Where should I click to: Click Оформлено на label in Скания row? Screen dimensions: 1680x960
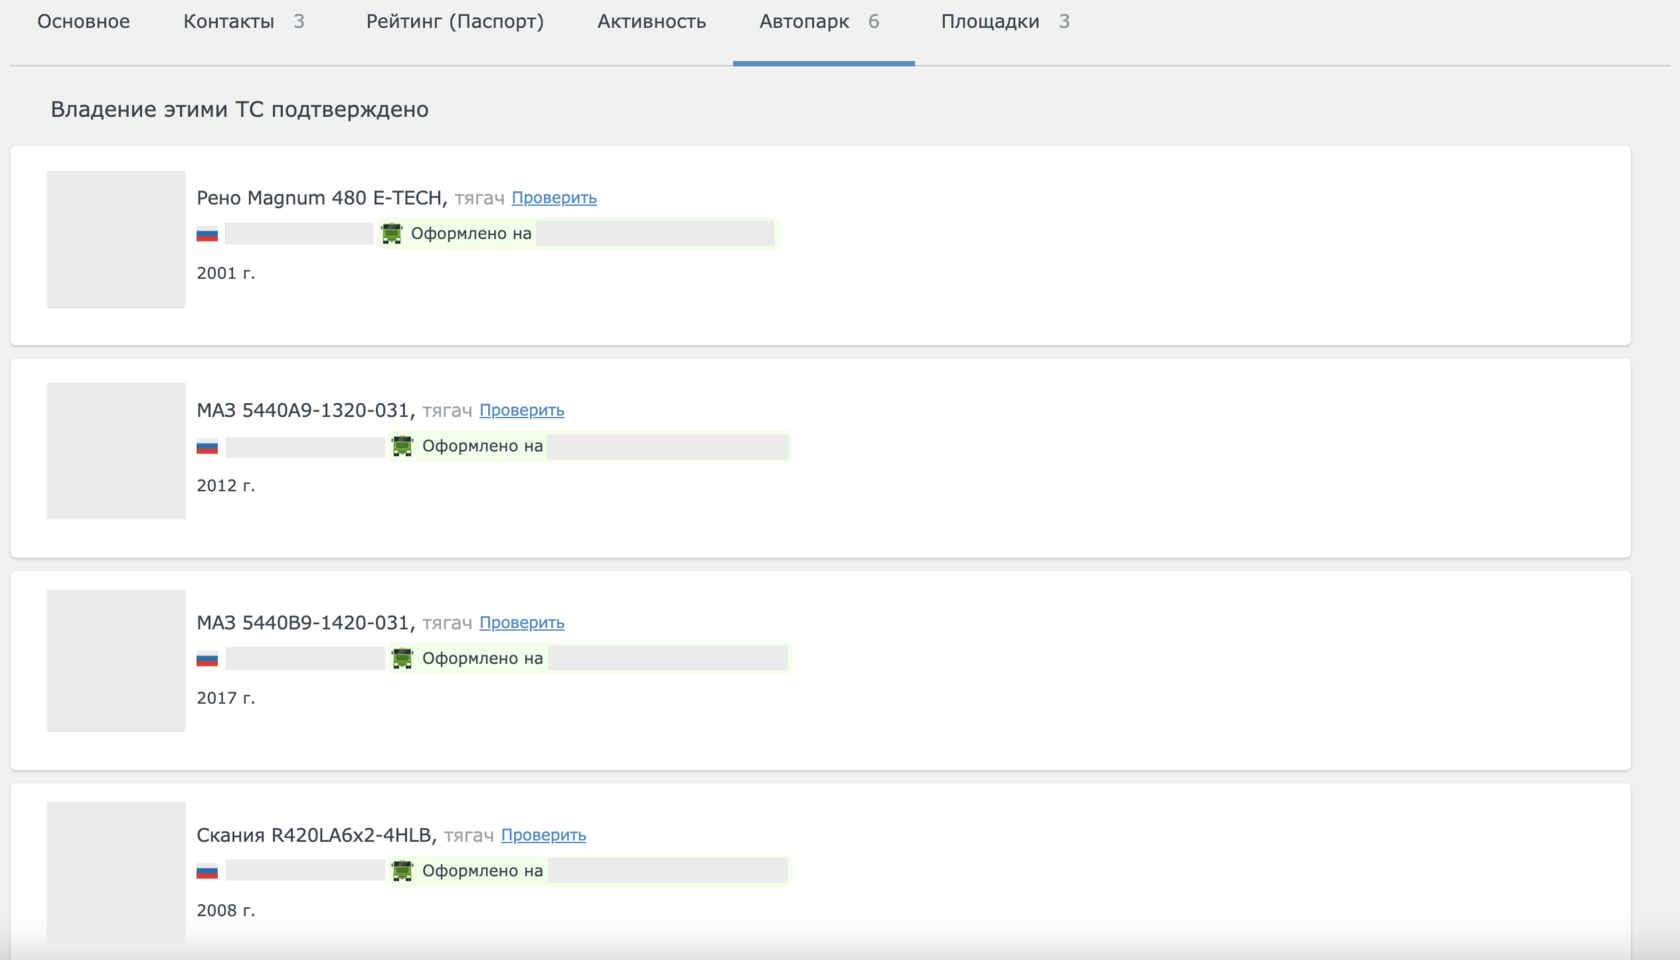tap(482, 871)
